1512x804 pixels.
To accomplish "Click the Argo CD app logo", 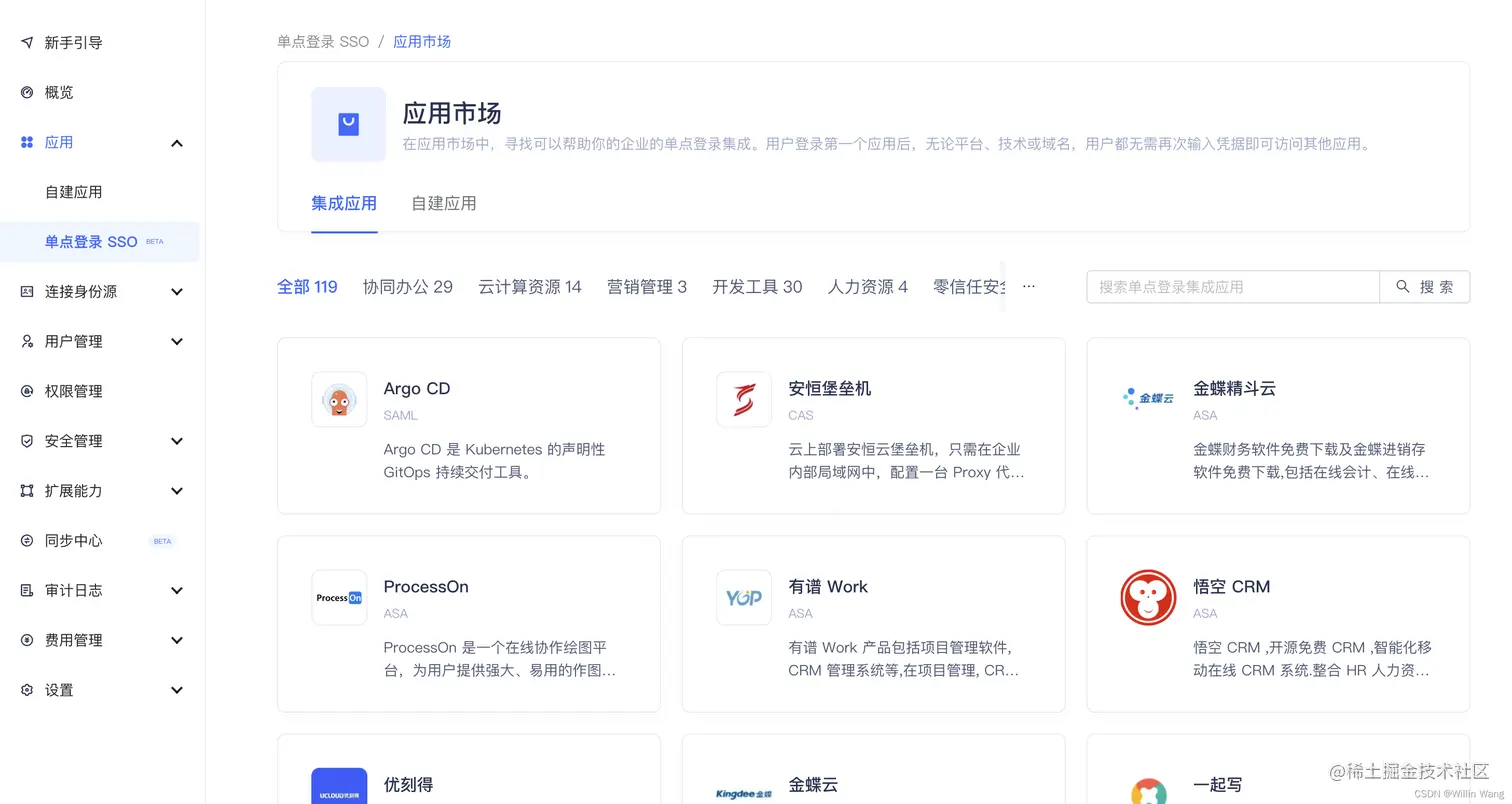I will pos(339,399).
